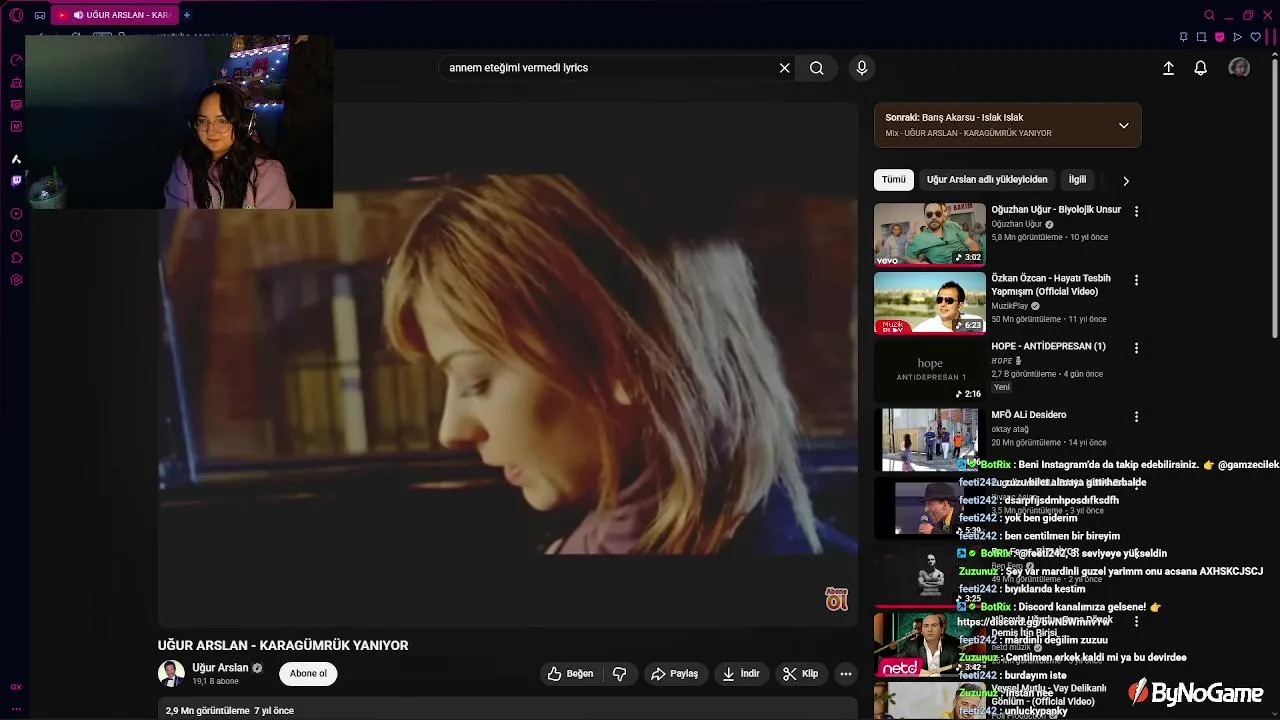Screen dimensions: 1280x720
Task: Toggle the pink ad blocker shield icon
Action: tap(1220, 37)
